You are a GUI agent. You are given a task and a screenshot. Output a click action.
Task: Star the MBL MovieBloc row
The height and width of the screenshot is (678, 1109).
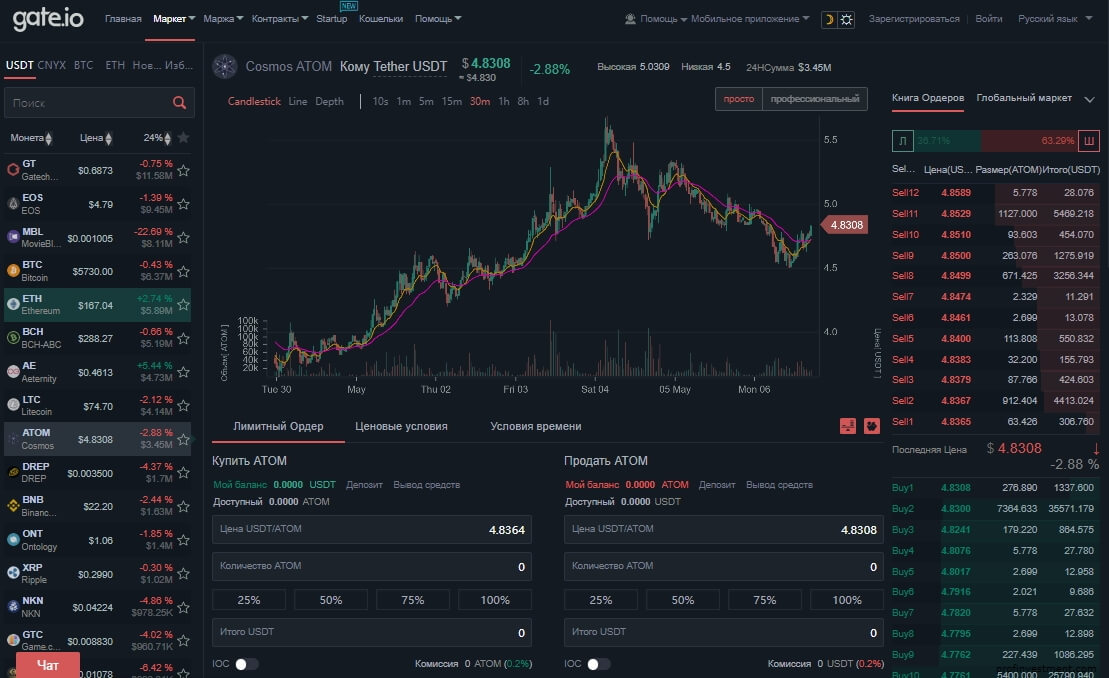click(183, 238)
